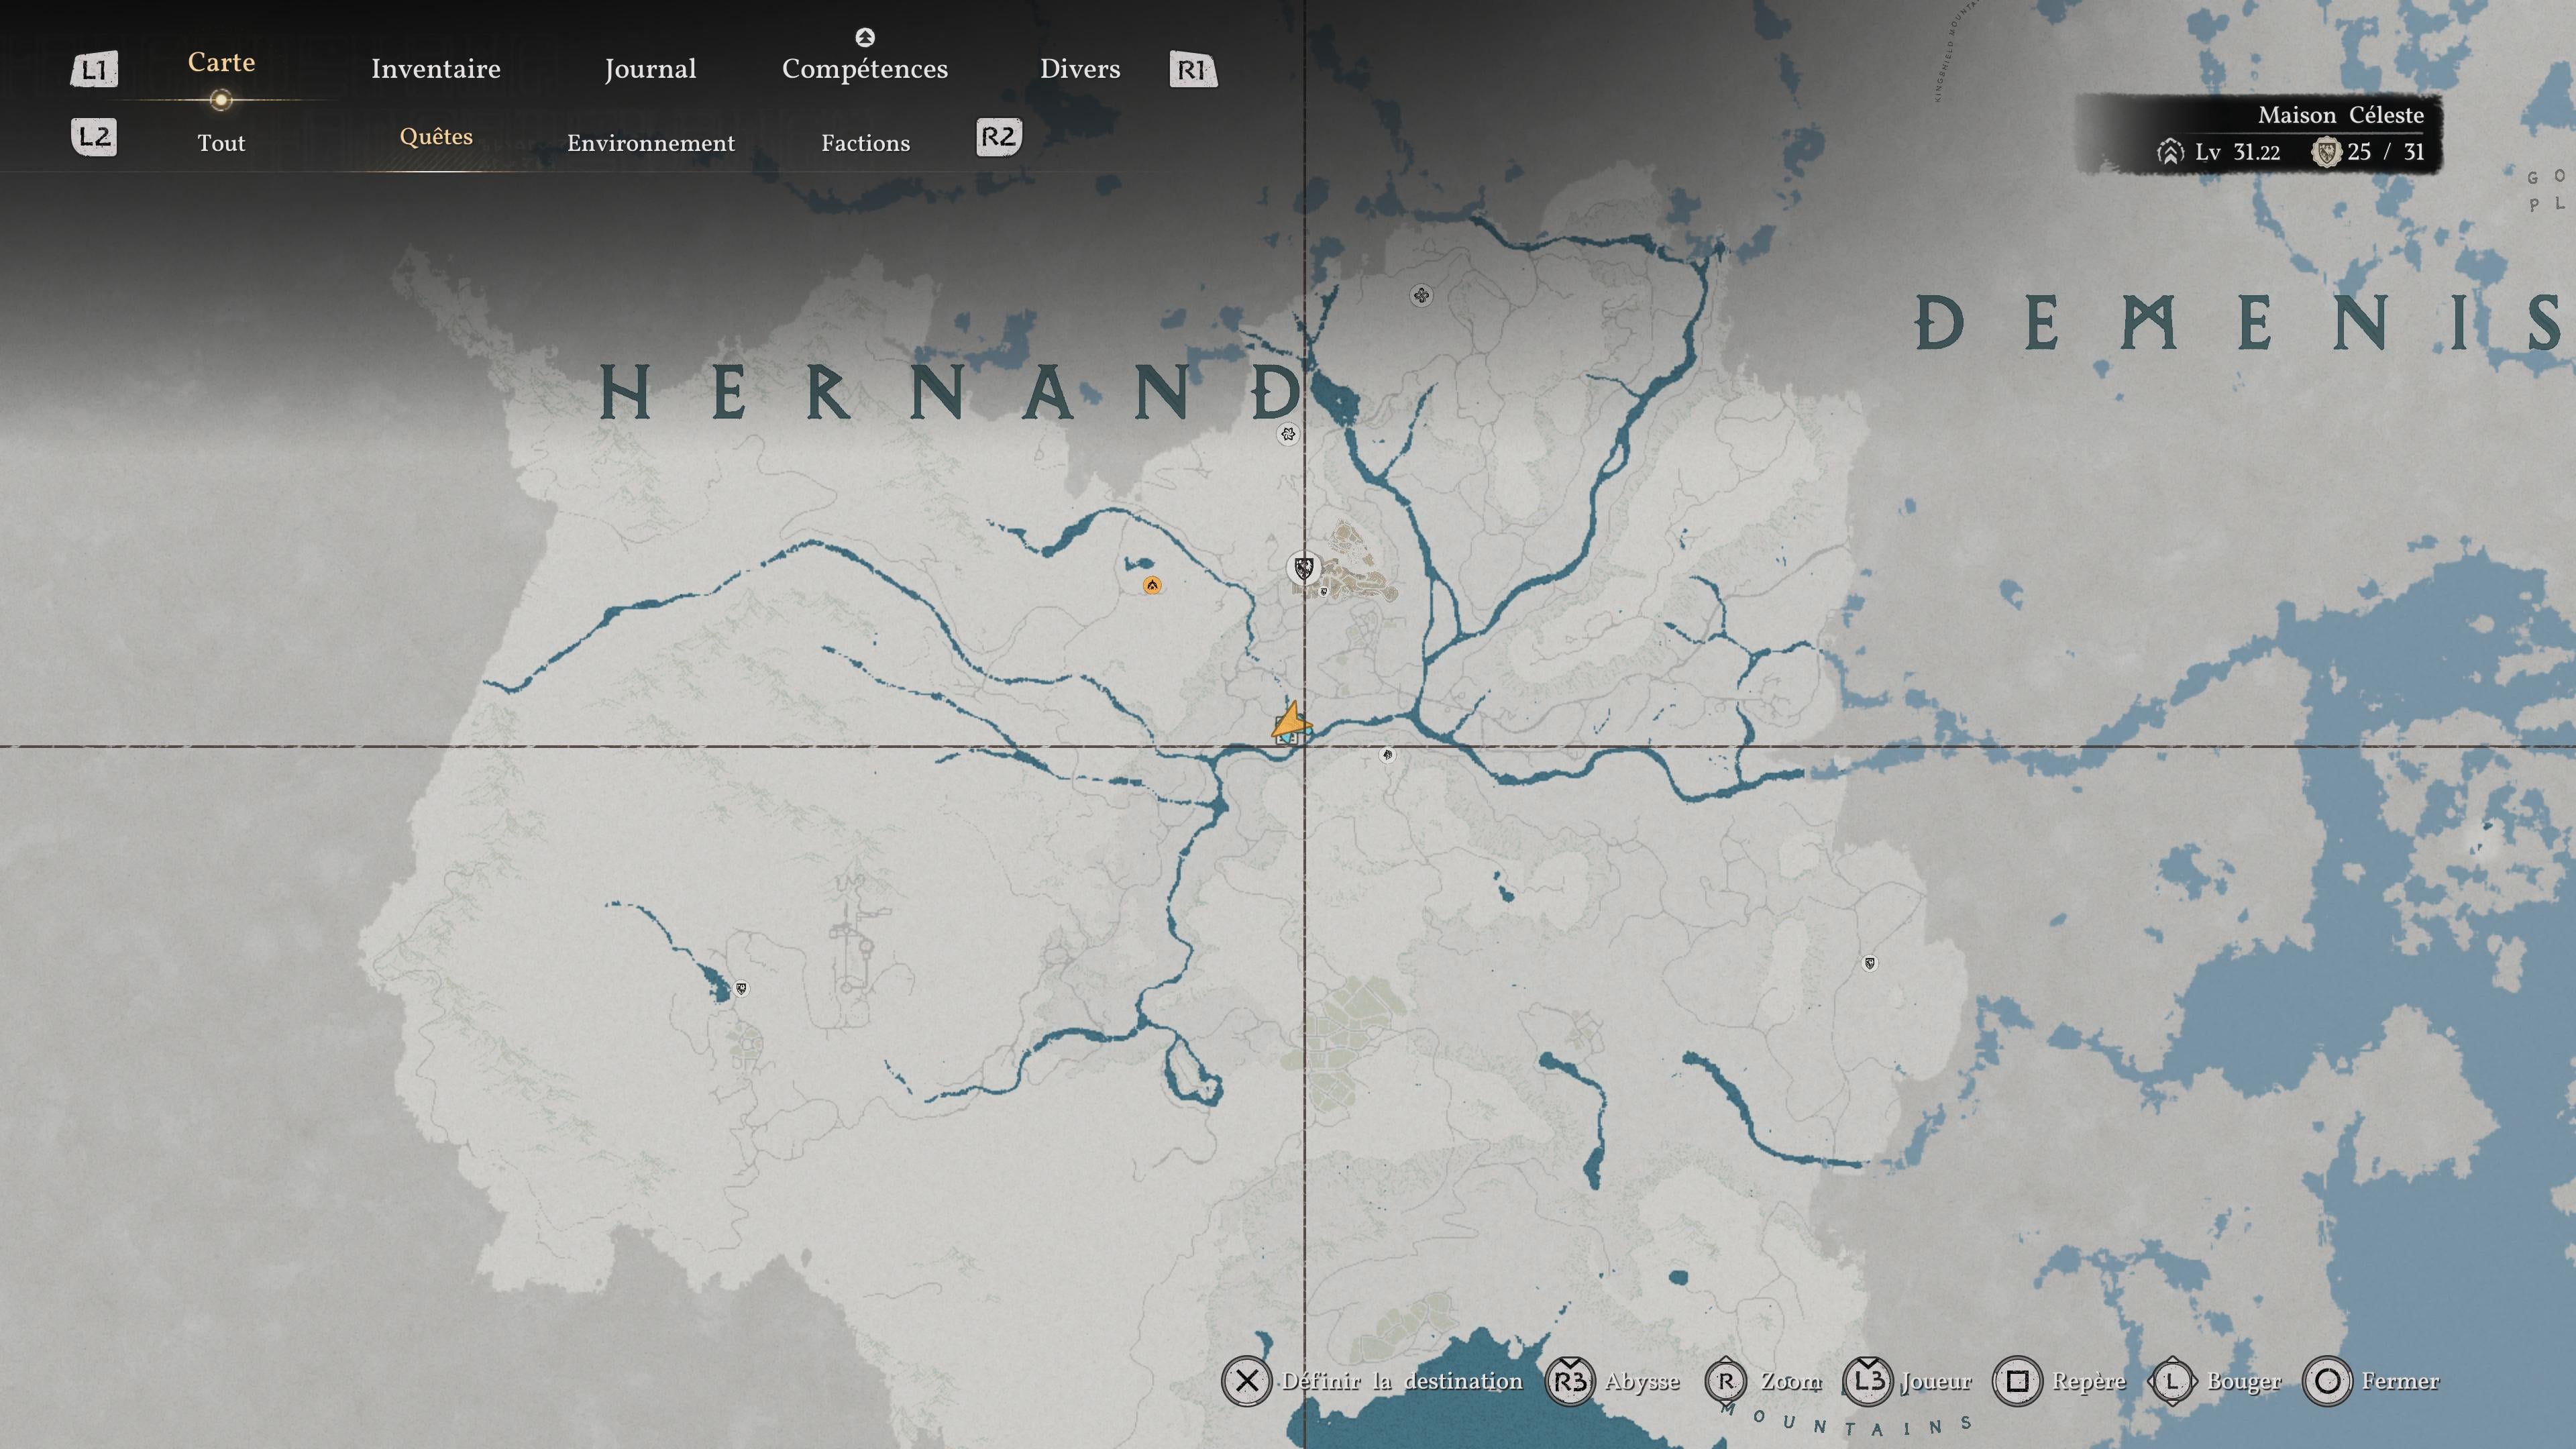Select the four-petal knot marker in northern Hernand
The height and width of the screenshot is (1449, 2576).
point(1421,295)
